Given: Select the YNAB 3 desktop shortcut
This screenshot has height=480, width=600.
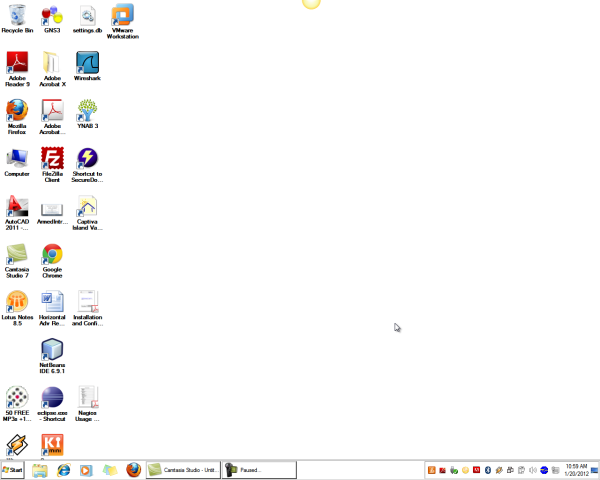Looking at the screenshot, I should point(87,110).
